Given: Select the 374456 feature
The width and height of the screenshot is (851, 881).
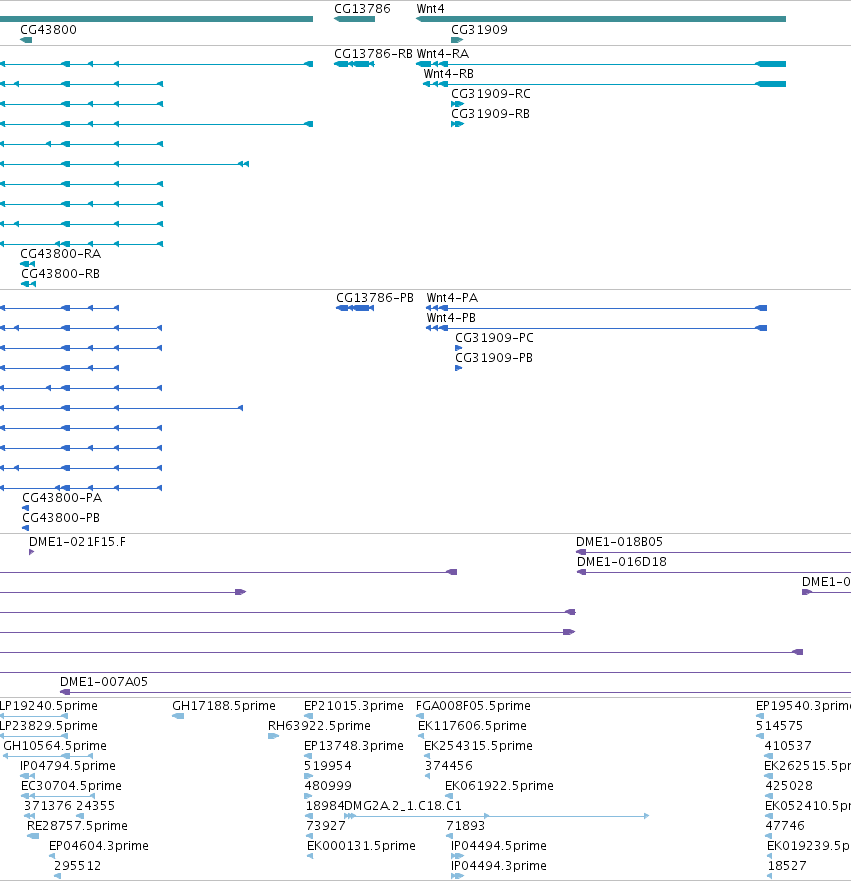Looking at the screenshot, I should (427, 776).
